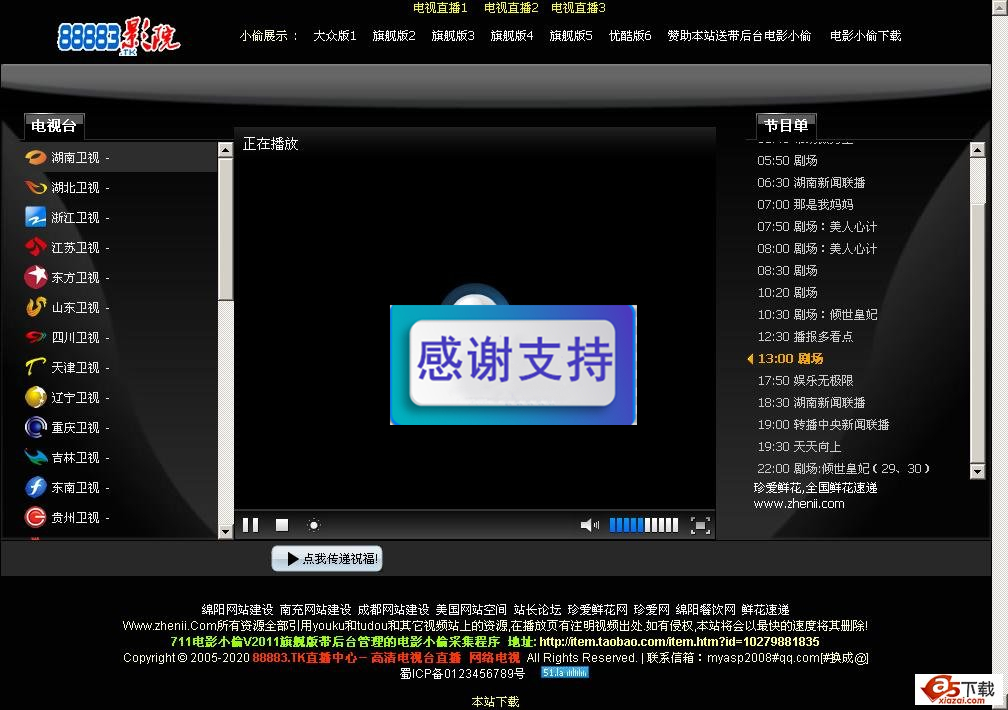Image resolution: width=1008 pixels, height=710 pixels.
Task: Click the 06:30 湖南新闻联播 program entry
Action: [x=811, y=183]
